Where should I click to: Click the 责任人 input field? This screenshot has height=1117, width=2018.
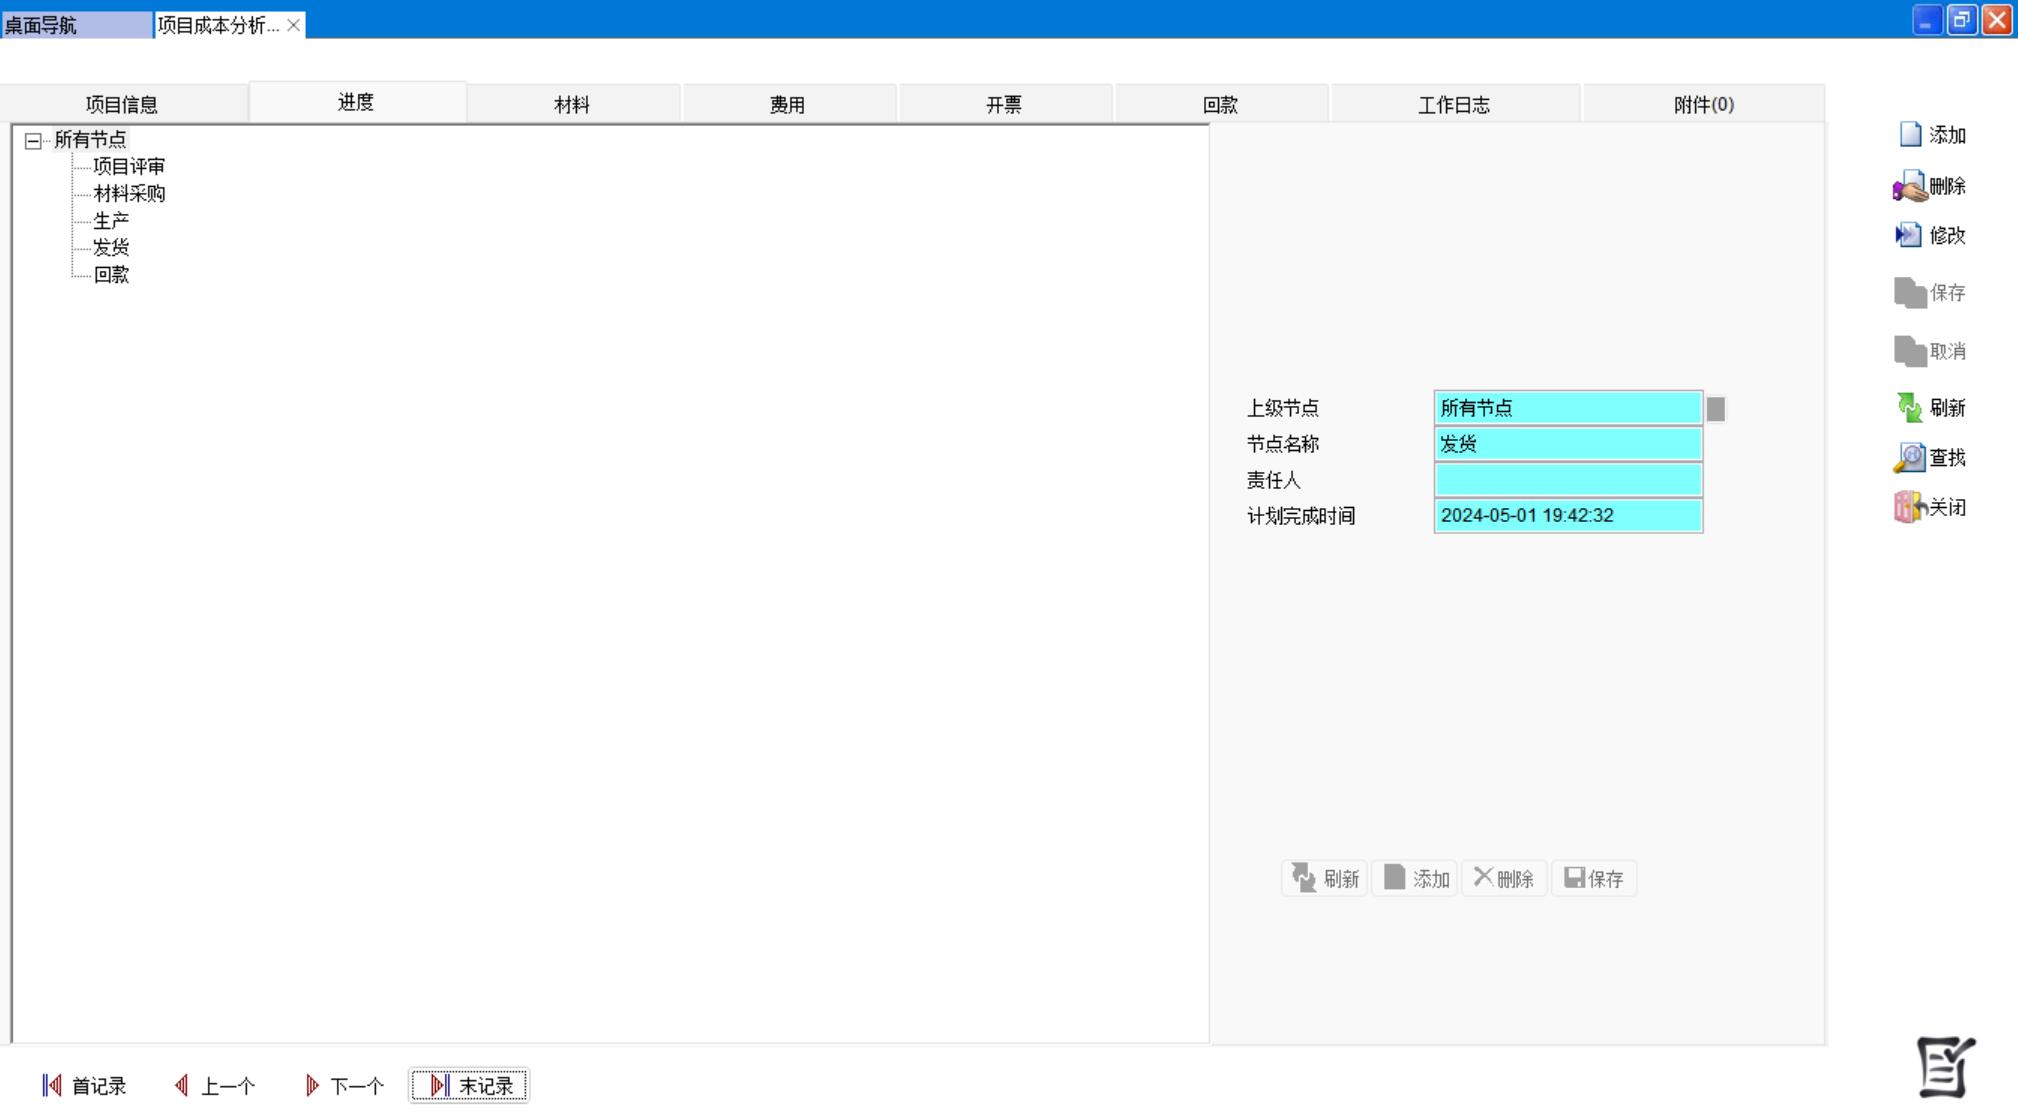[x=1567, y=480]
